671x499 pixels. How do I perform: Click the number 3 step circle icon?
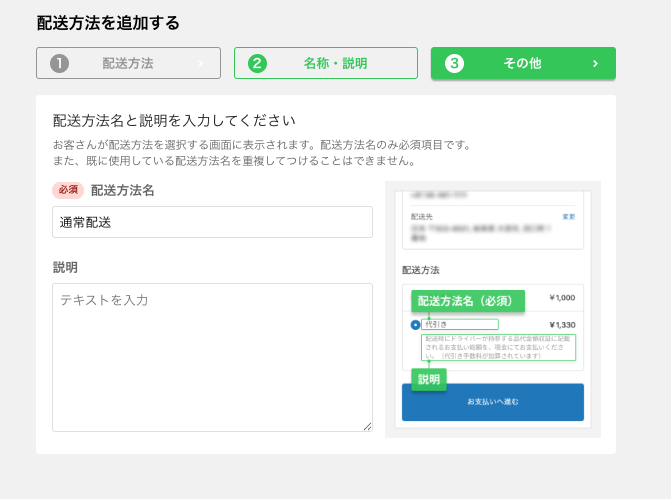[454, 63]
